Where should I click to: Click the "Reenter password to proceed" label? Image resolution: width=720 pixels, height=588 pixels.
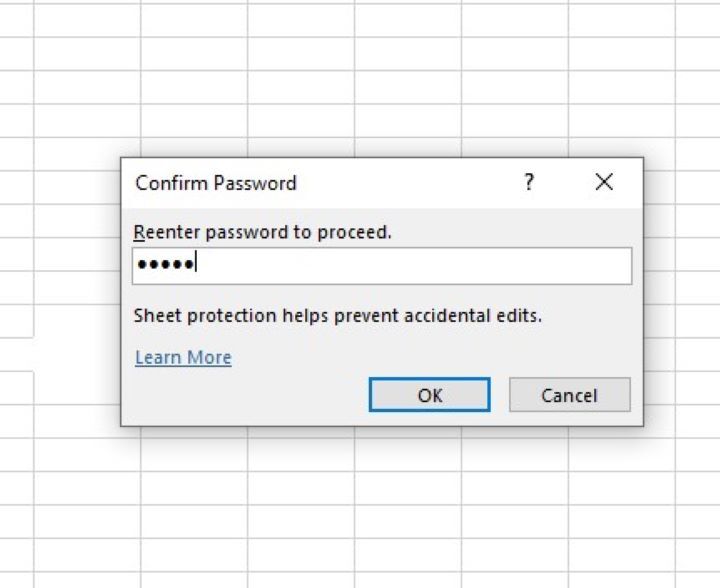point(262,232)
